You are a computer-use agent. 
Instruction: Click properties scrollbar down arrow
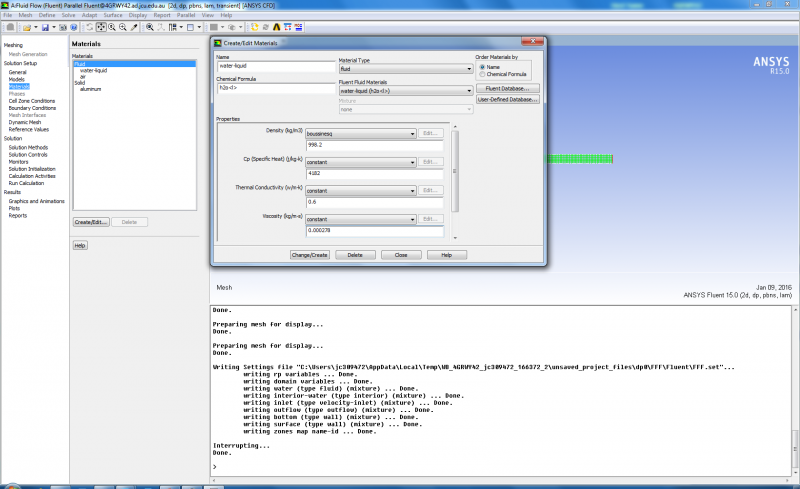pos(455,238)
